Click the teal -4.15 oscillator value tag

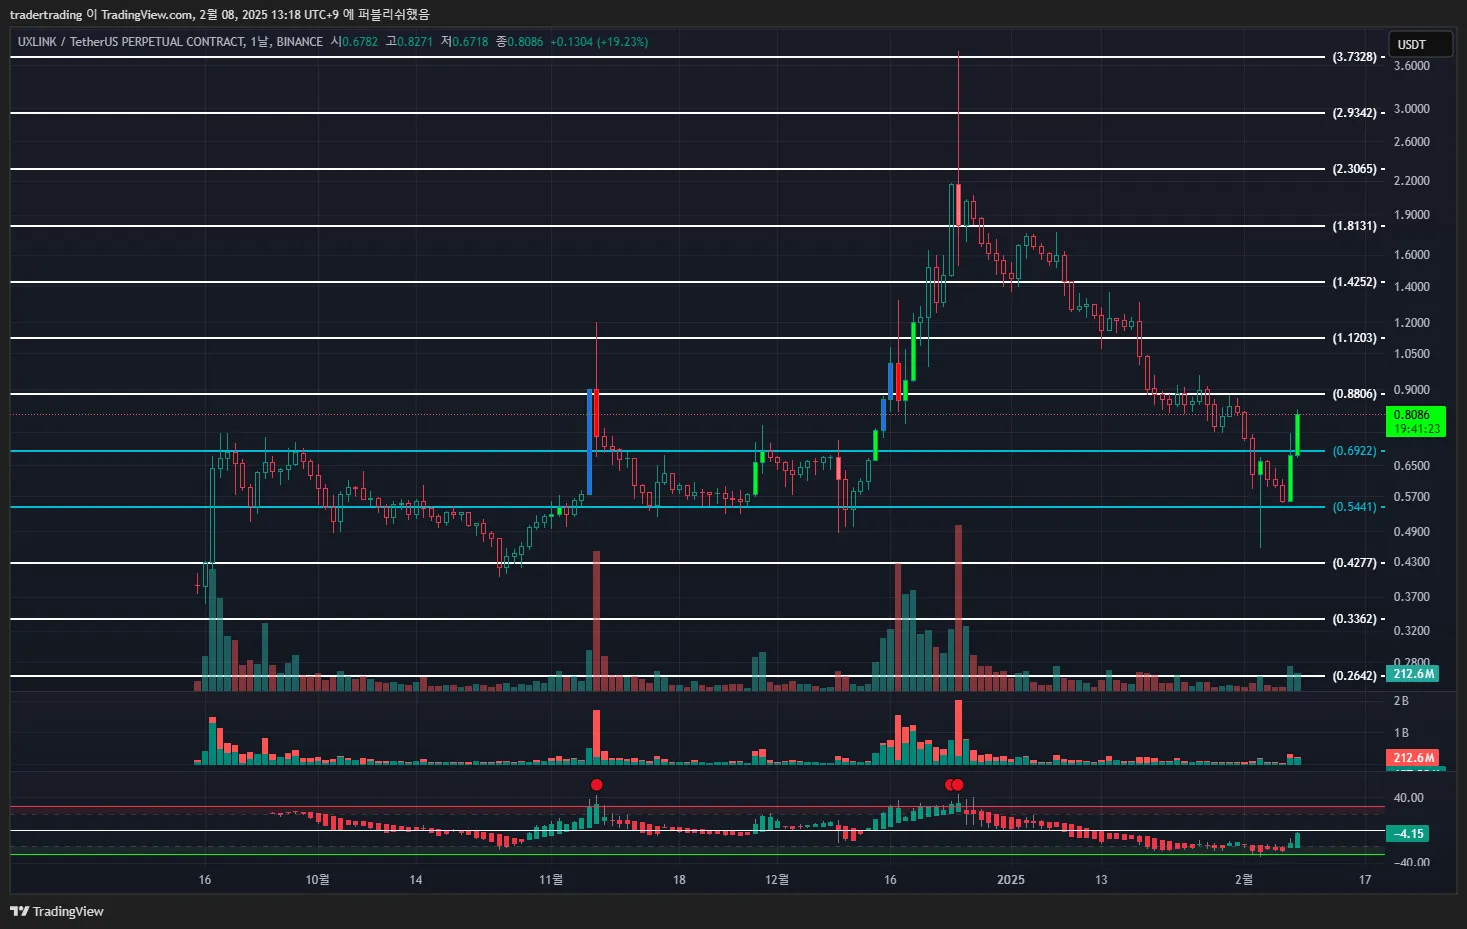click(1407, 834)
